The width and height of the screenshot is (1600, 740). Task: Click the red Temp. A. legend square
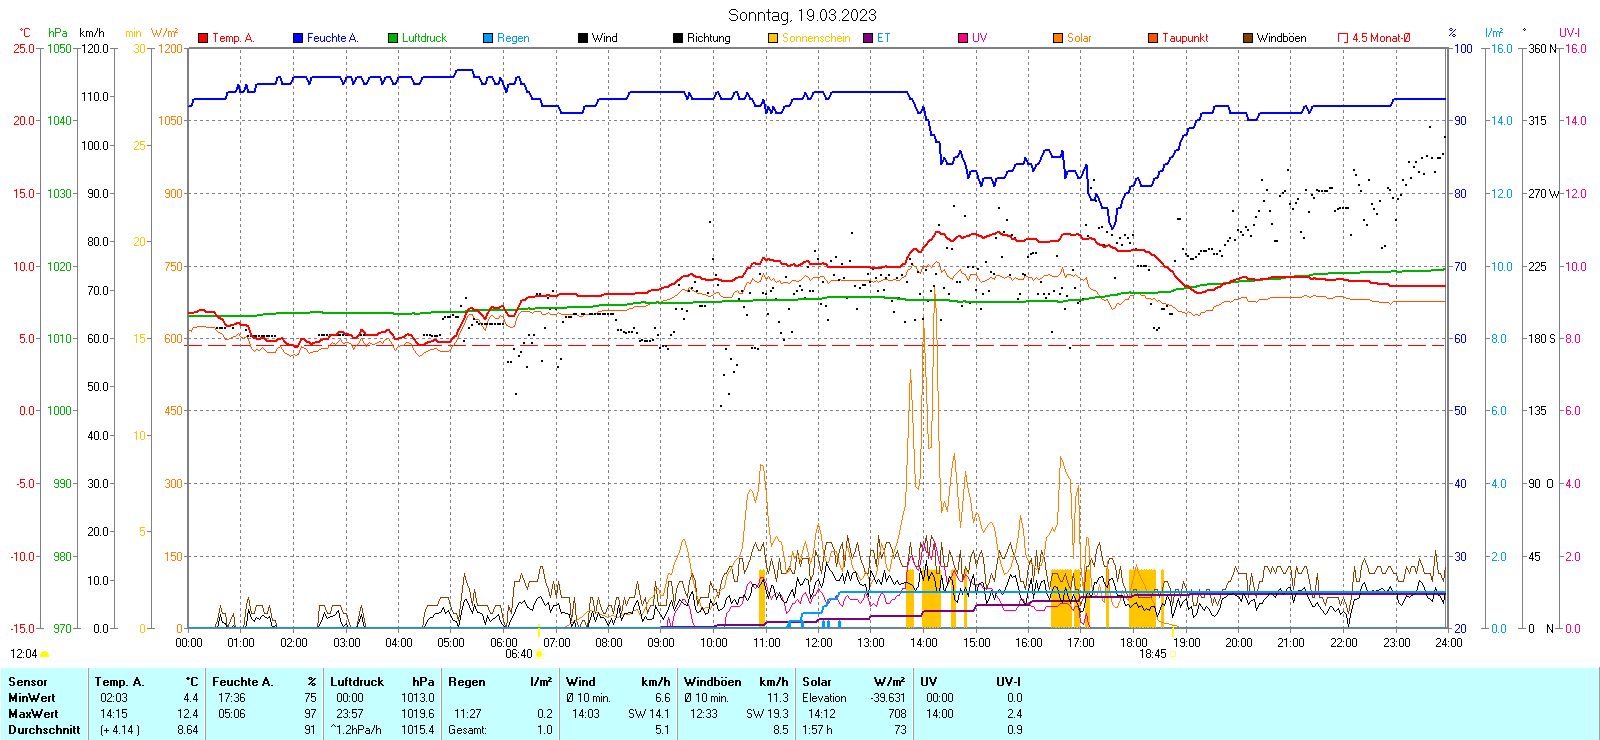(203, 38)
